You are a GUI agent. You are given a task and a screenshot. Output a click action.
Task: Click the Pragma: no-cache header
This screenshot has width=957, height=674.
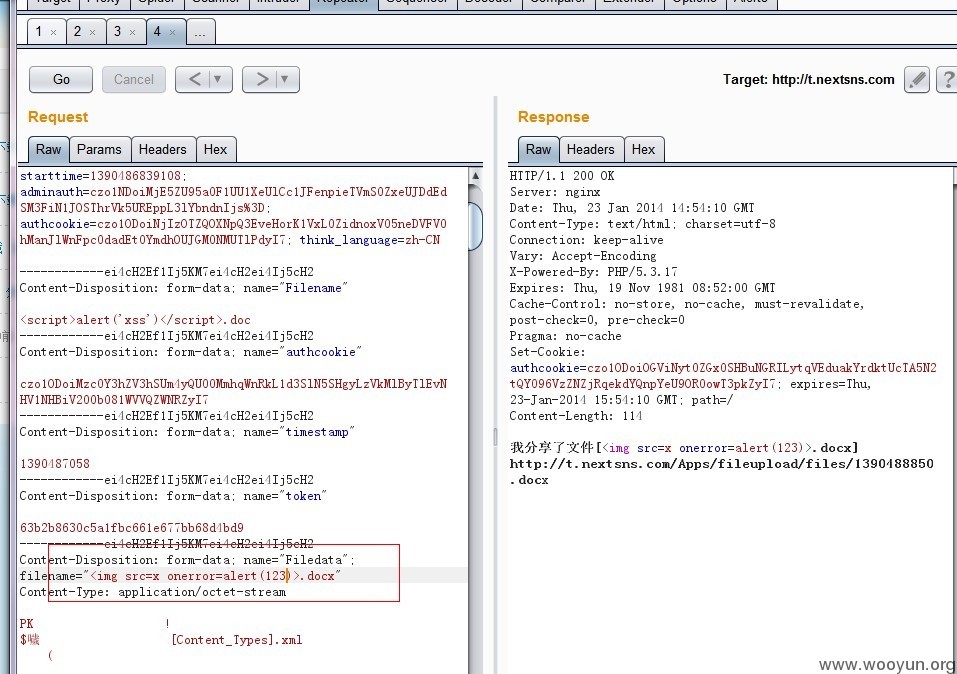click(x=565, y=336)
